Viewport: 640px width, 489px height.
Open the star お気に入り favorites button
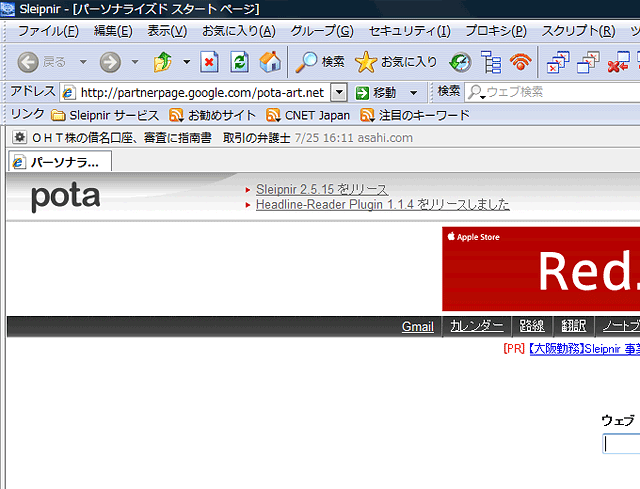click(x=396, y=62)
